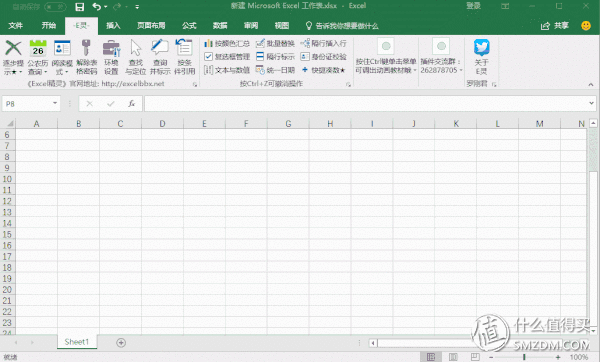
Task: Click the insert function fx button
Action: pos(131,104)
